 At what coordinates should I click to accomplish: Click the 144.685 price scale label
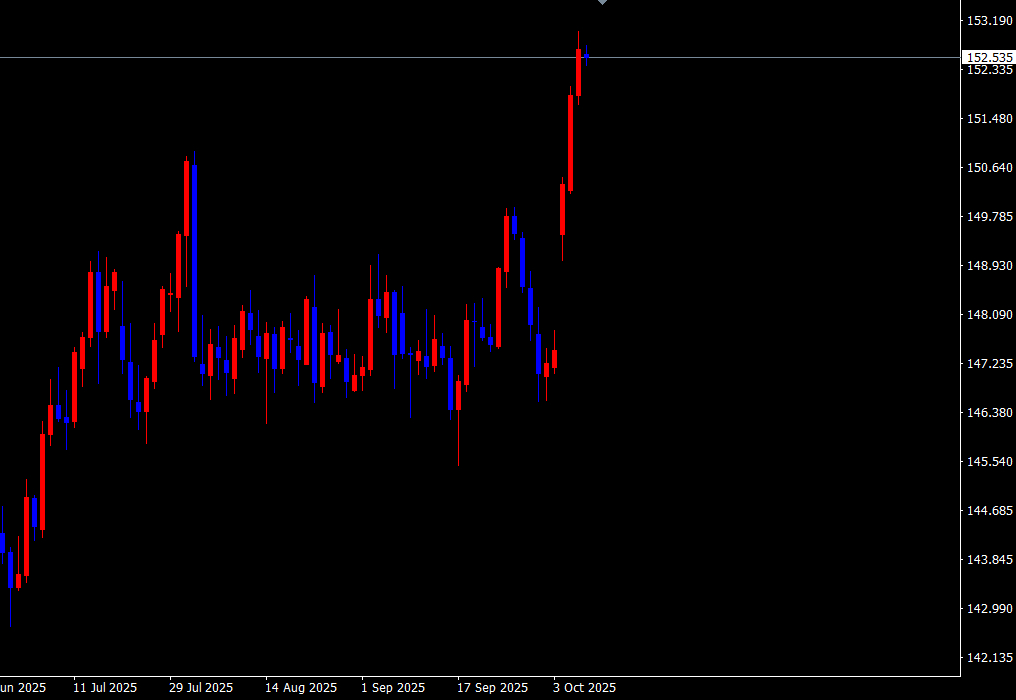coord(989,511)
